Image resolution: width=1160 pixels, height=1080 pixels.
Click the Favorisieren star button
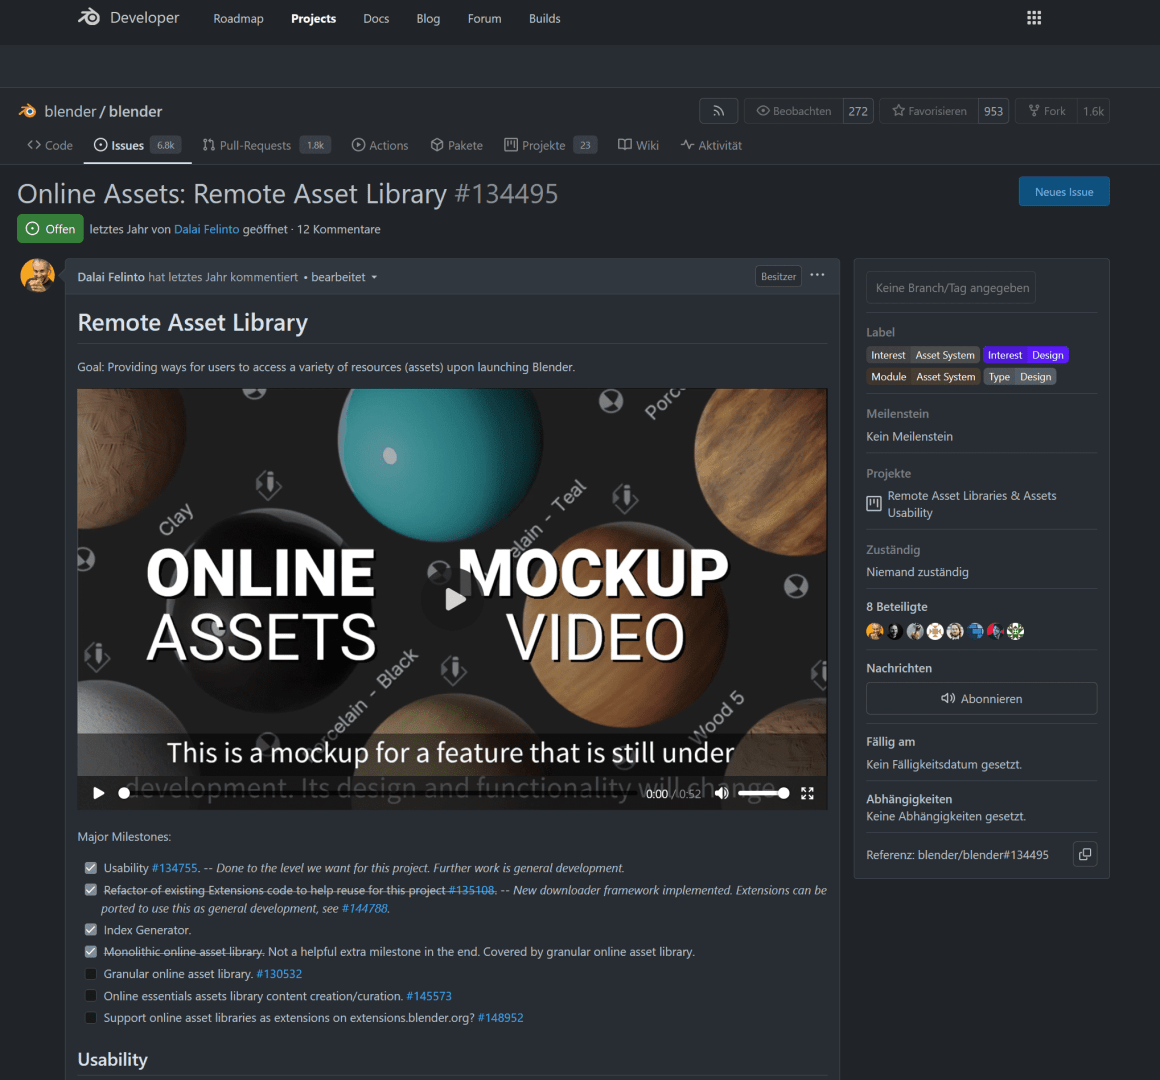(929, 111)
